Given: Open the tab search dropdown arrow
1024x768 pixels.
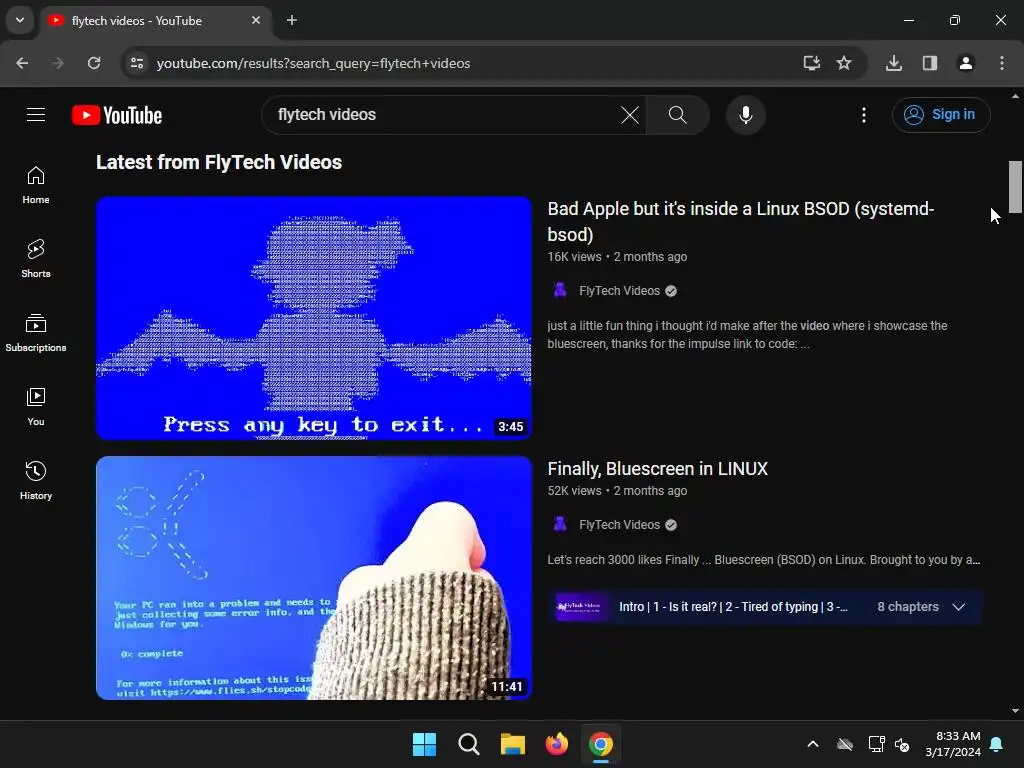Looking at the screenshot, I should tap(20, 20).
